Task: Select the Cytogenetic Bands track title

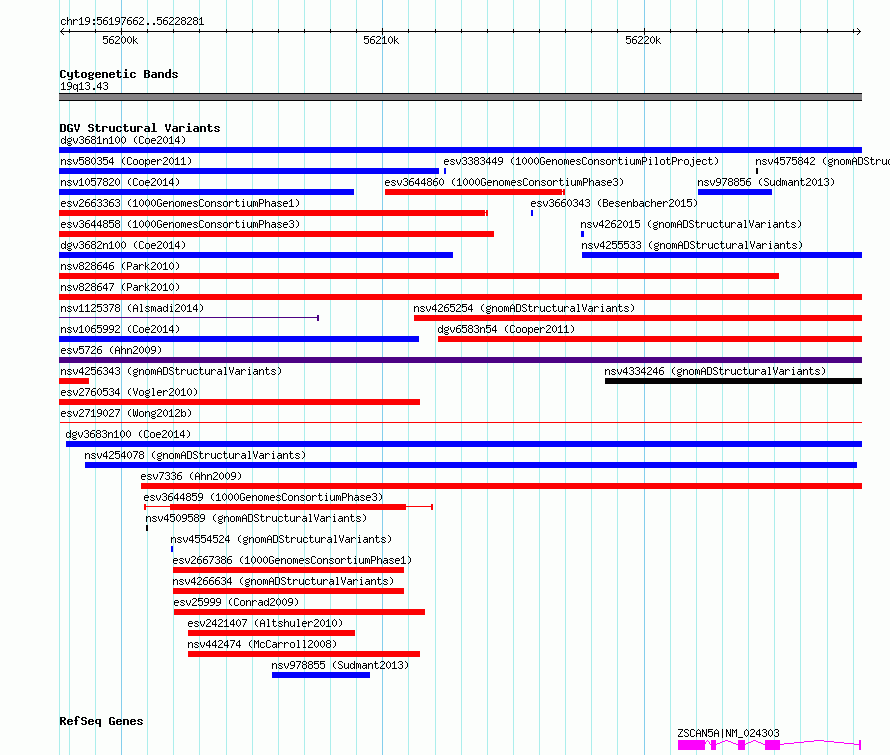Action: (119, 74)
